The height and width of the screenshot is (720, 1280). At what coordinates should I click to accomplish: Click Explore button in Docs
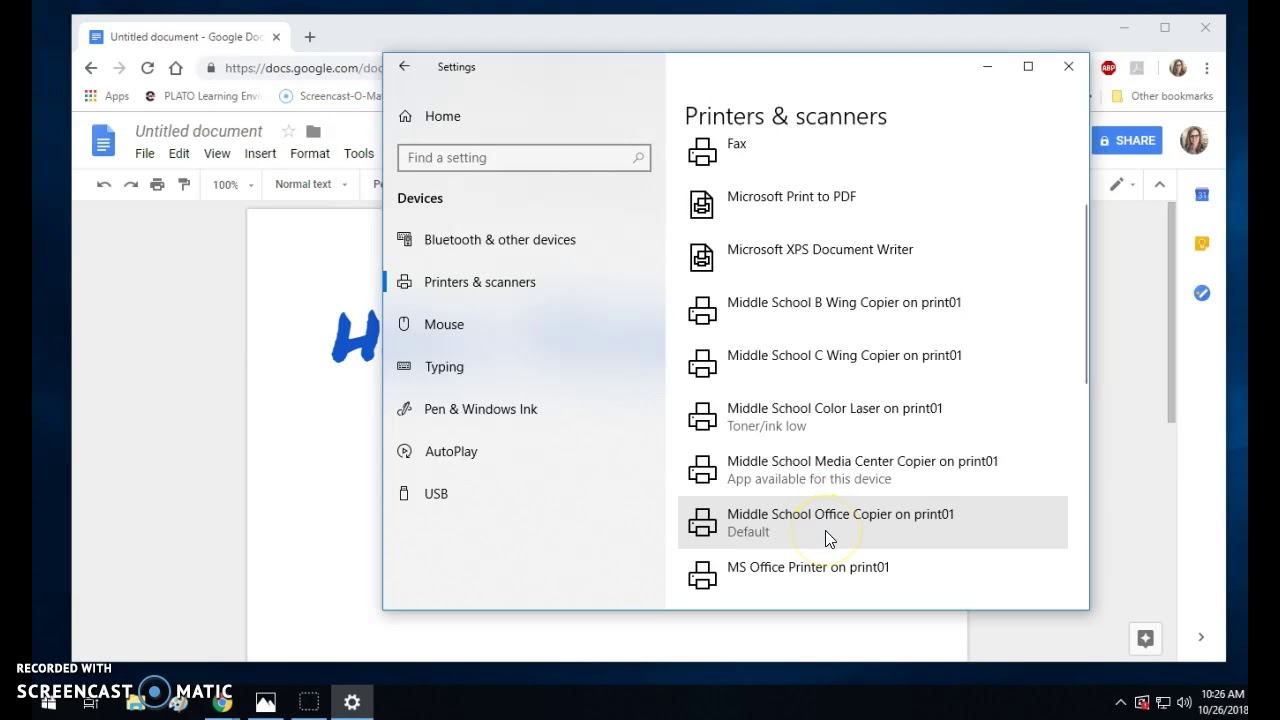[x=1146, y=638]
